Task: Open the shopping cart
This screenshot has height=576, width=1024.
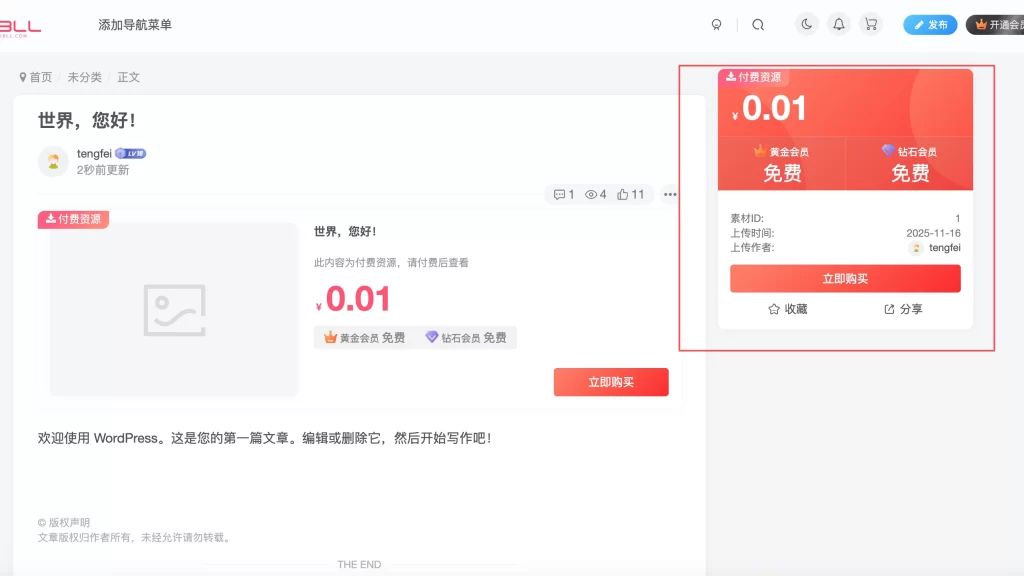Action: pyautogui.click(x=871, y=24)
